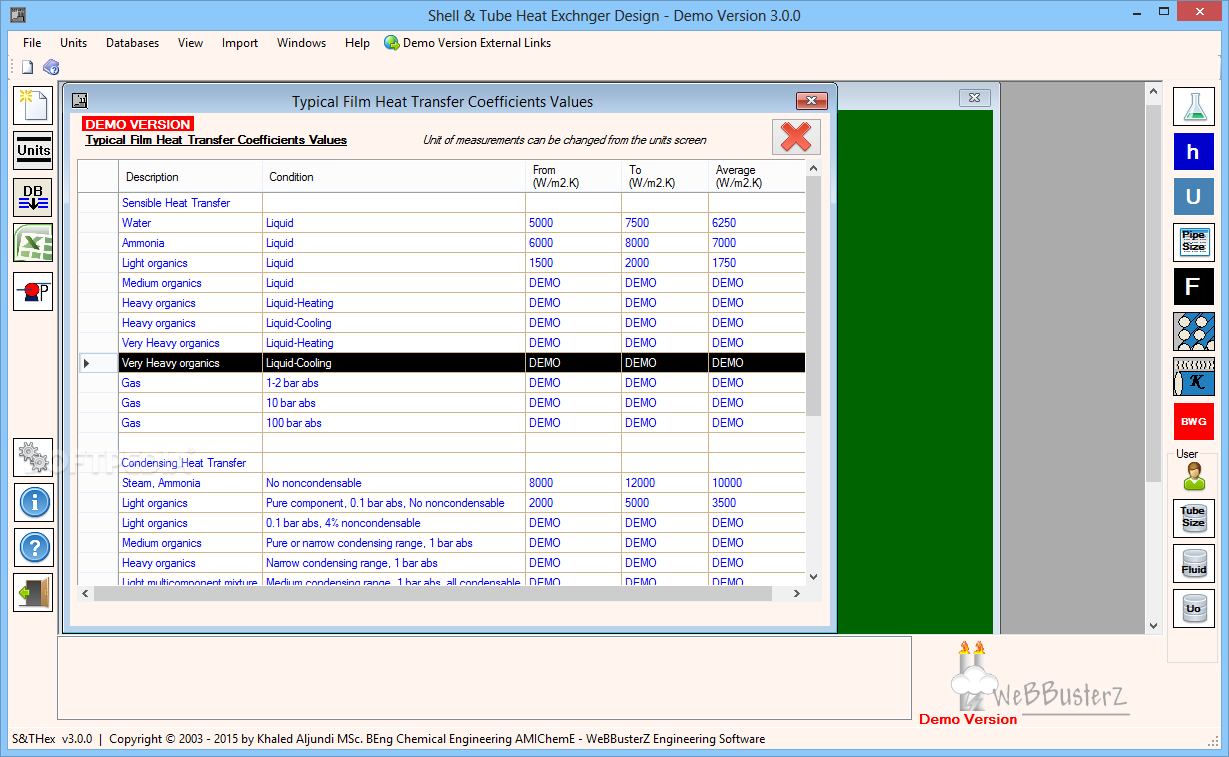The height and width of the screenshot is (757, 1229).
Task: Select the Ammonia row description cell
Action: point(190,243)
